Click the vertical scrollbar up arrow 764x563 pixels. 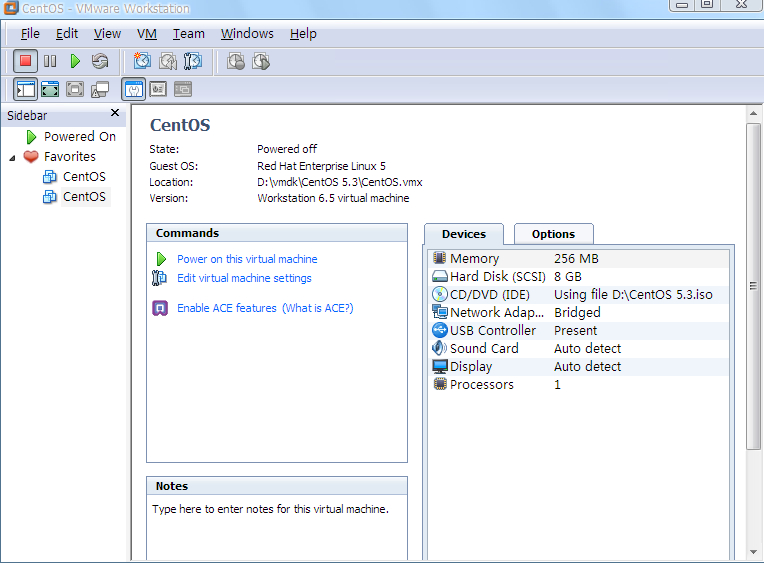753,113
